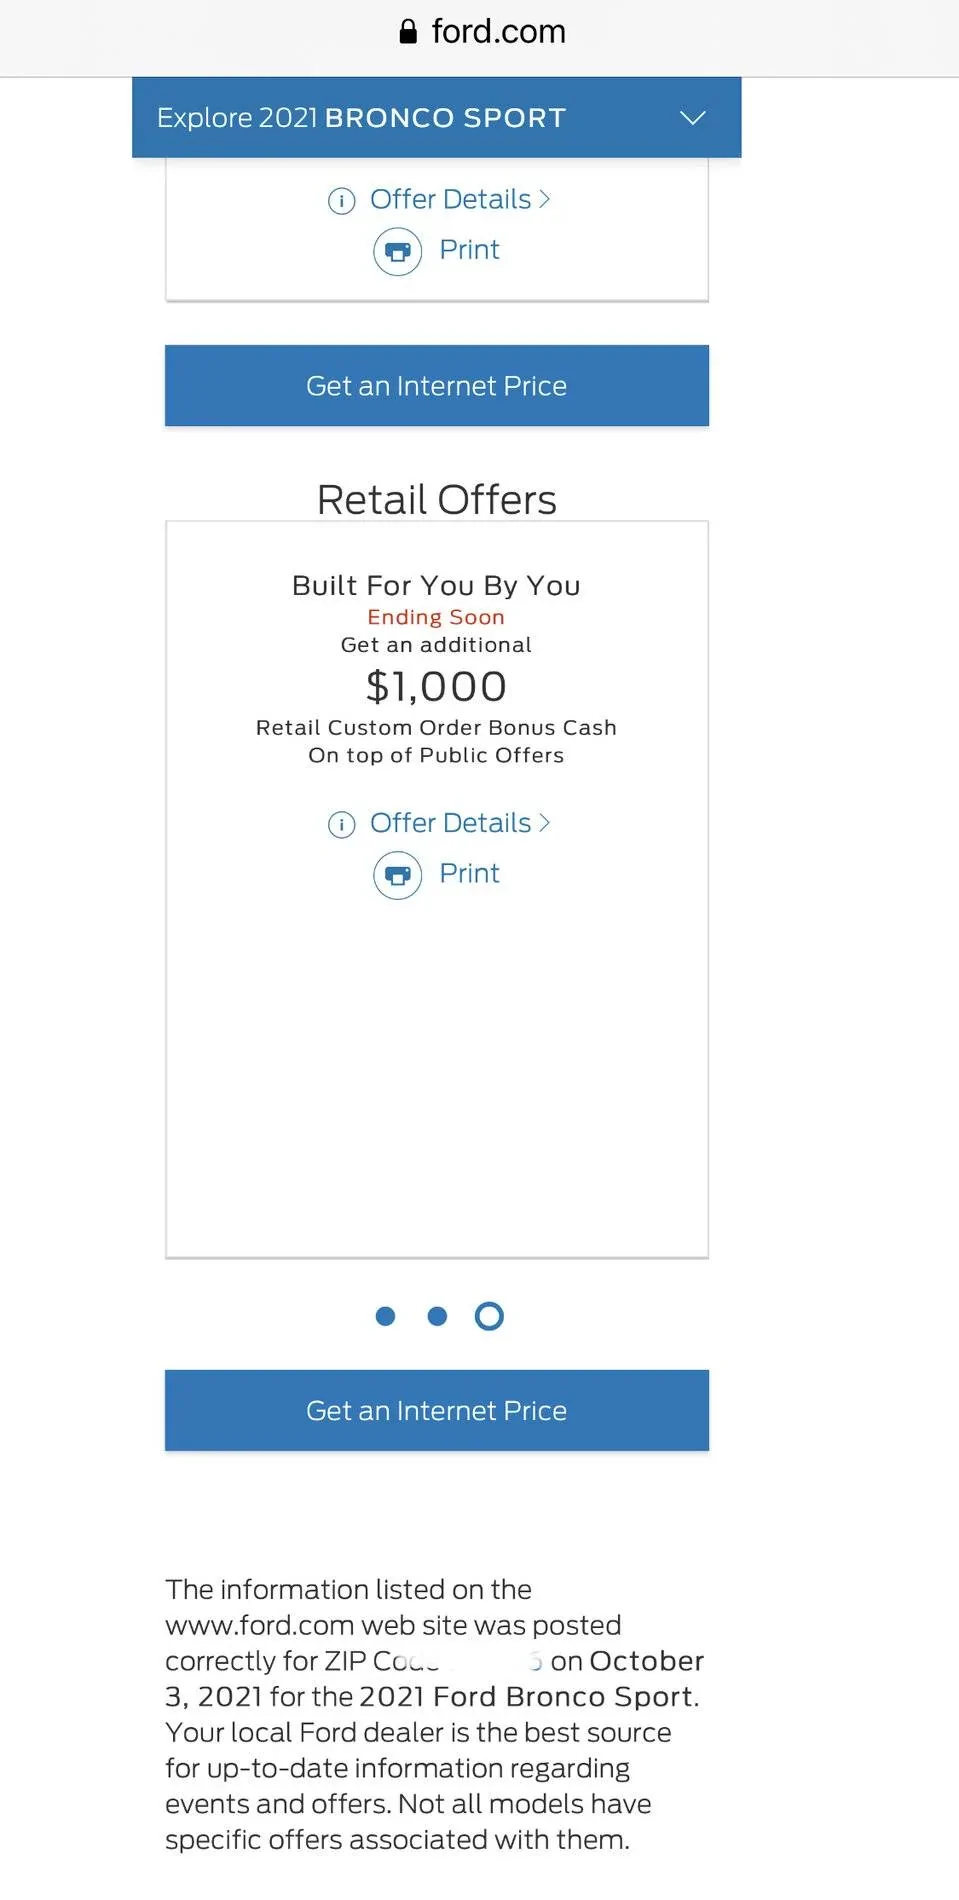Select the second carousel pagination dot
959x1900 pixels.
point(437,1316)
